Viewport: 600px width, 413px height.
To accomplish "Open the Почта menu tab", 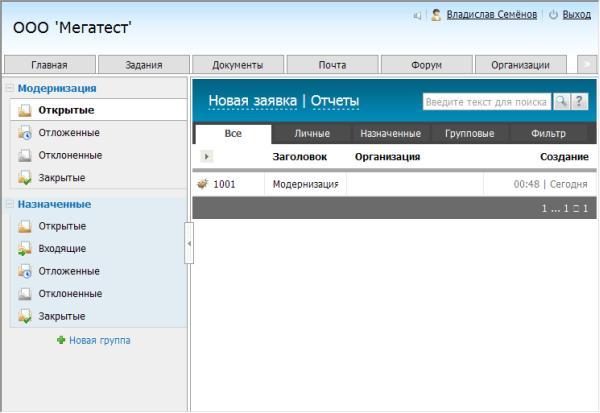I will (333, 65).
